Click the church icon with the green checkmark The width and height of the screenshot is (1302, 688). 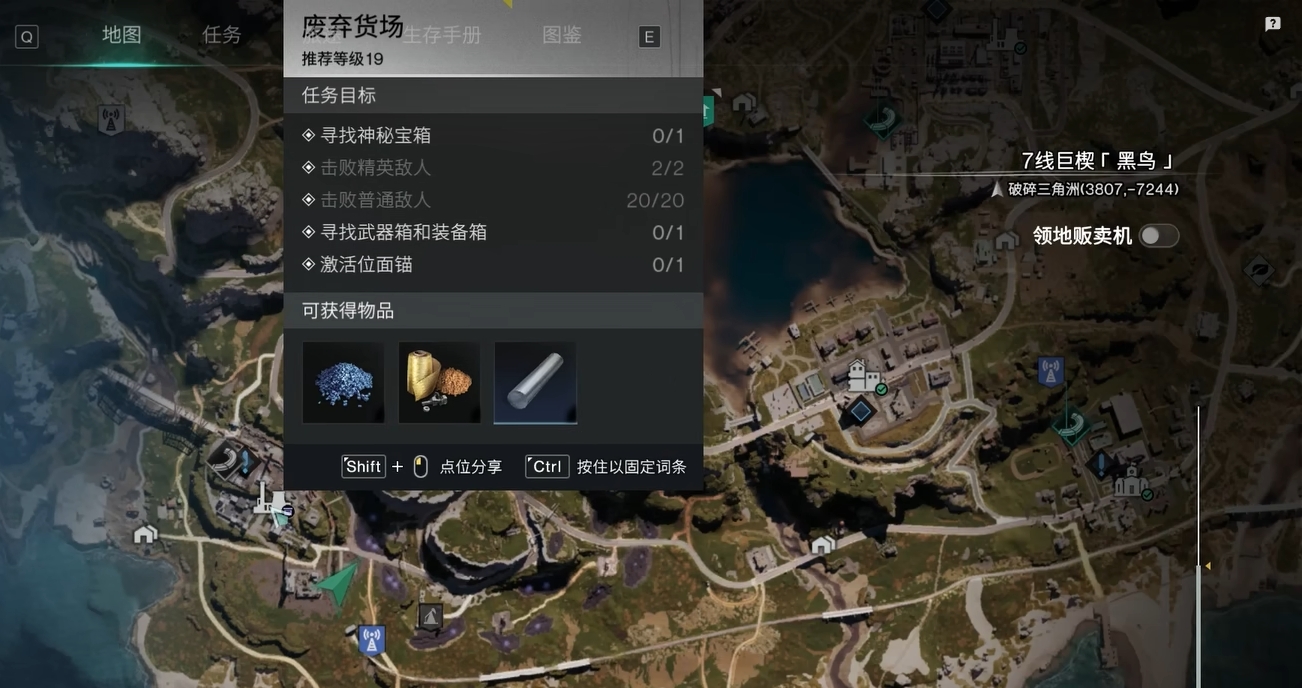tap(1132, 483)
